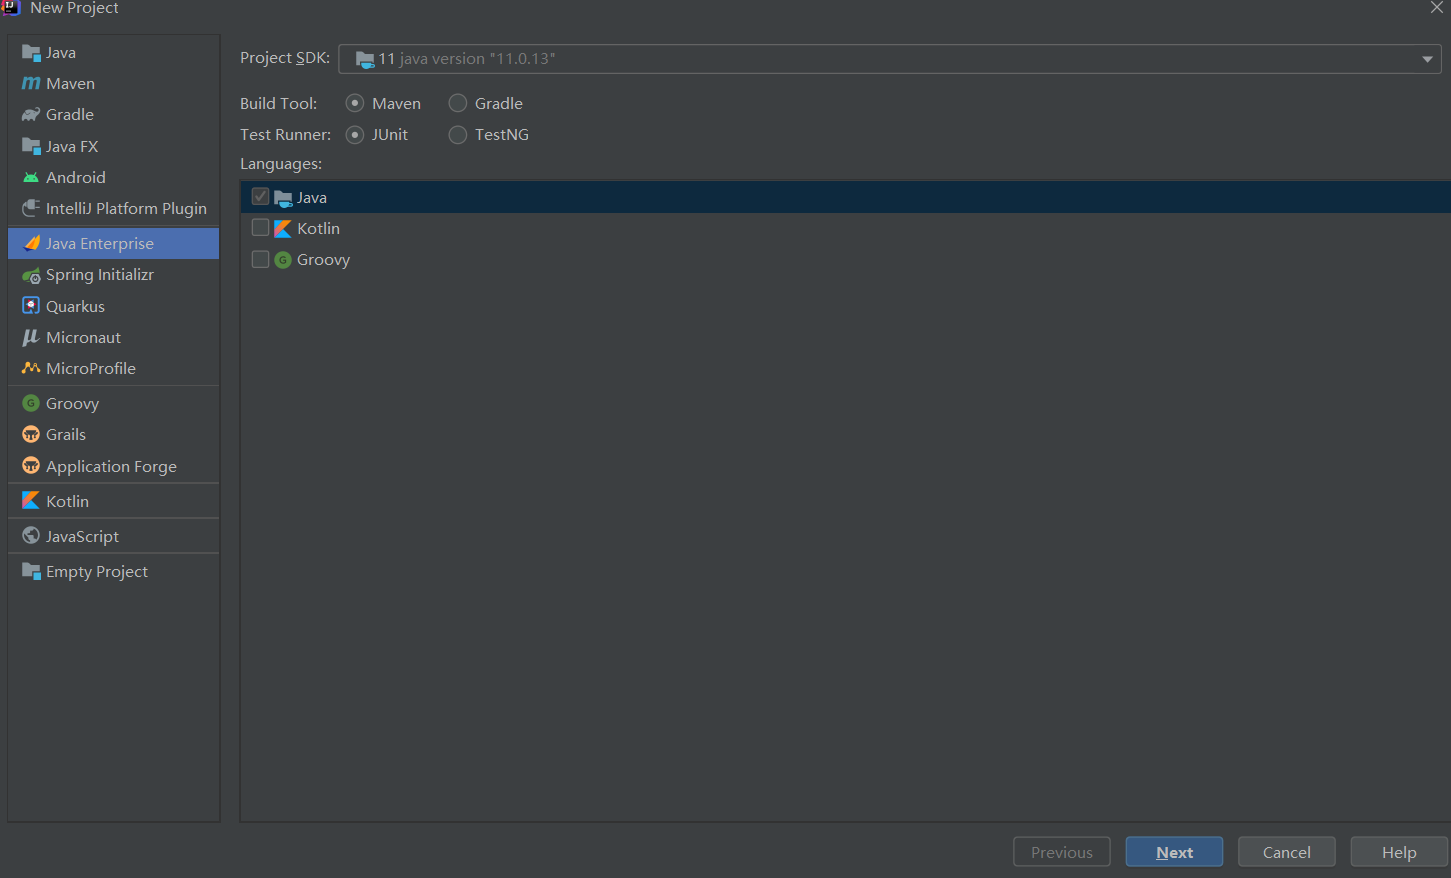Click the Java icon in Languages list
1451x878 pixels.
tap(283, 198)
